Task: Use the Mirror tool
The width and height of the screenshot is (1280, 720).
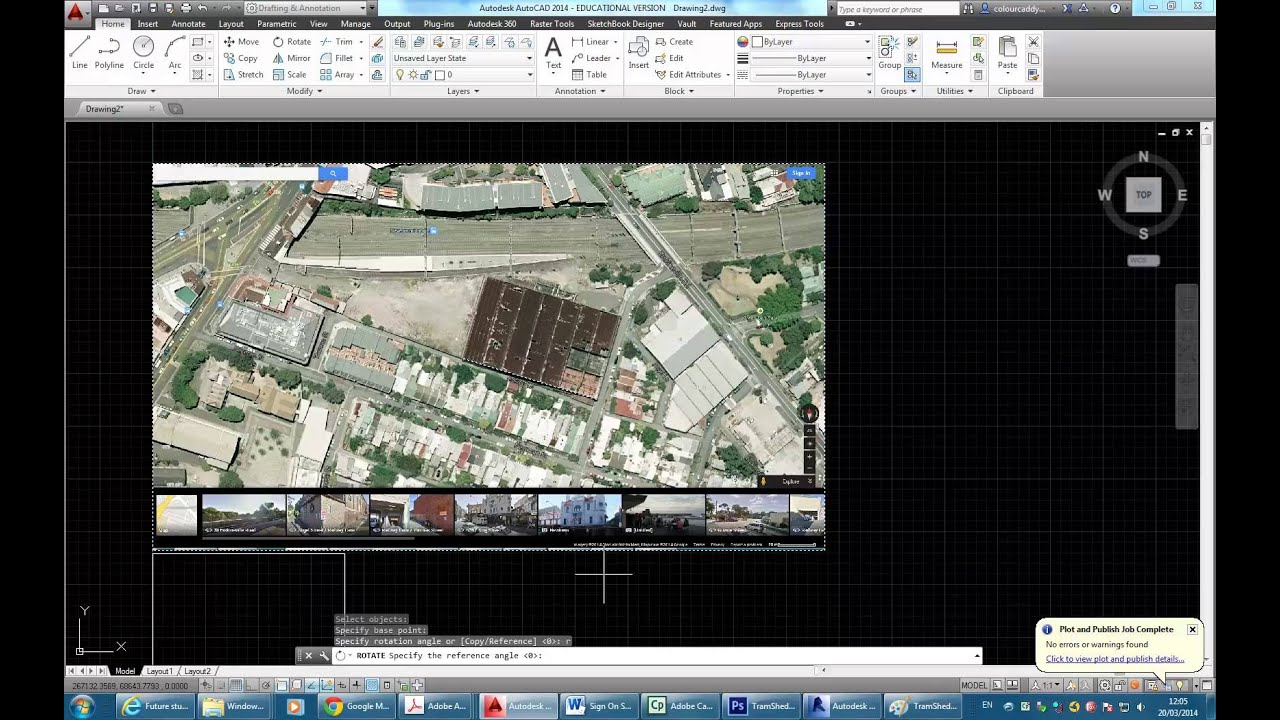Action: (292, 58)
